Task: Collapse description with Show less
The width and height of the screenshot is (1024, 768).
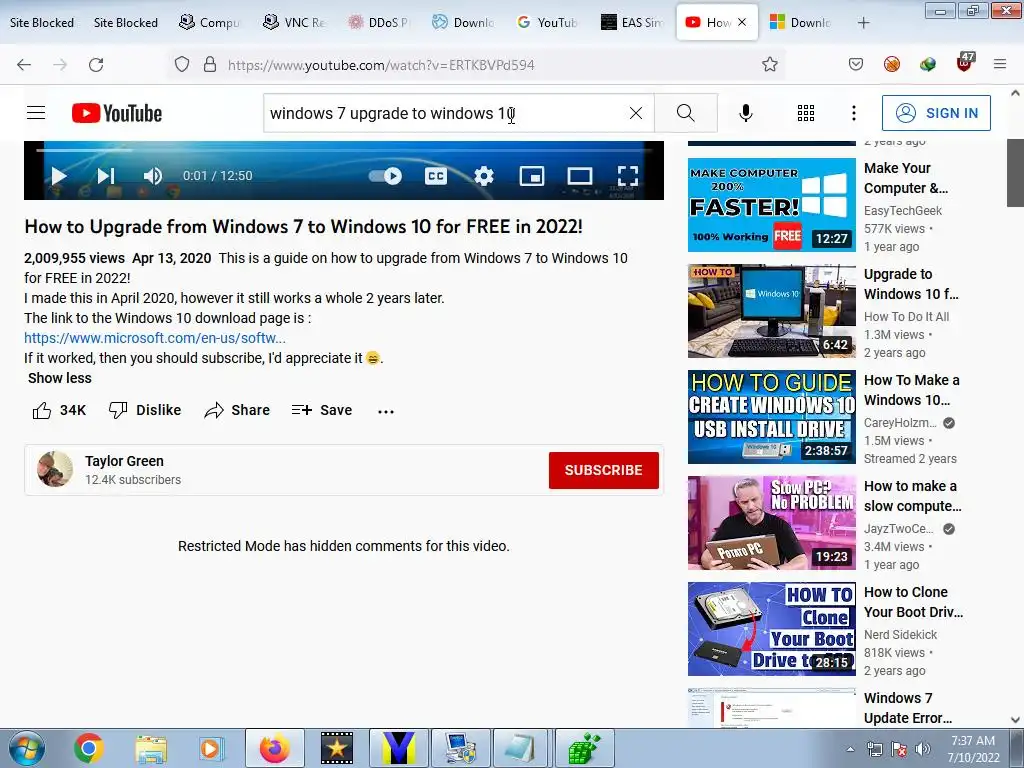Action: coord(59,378)
